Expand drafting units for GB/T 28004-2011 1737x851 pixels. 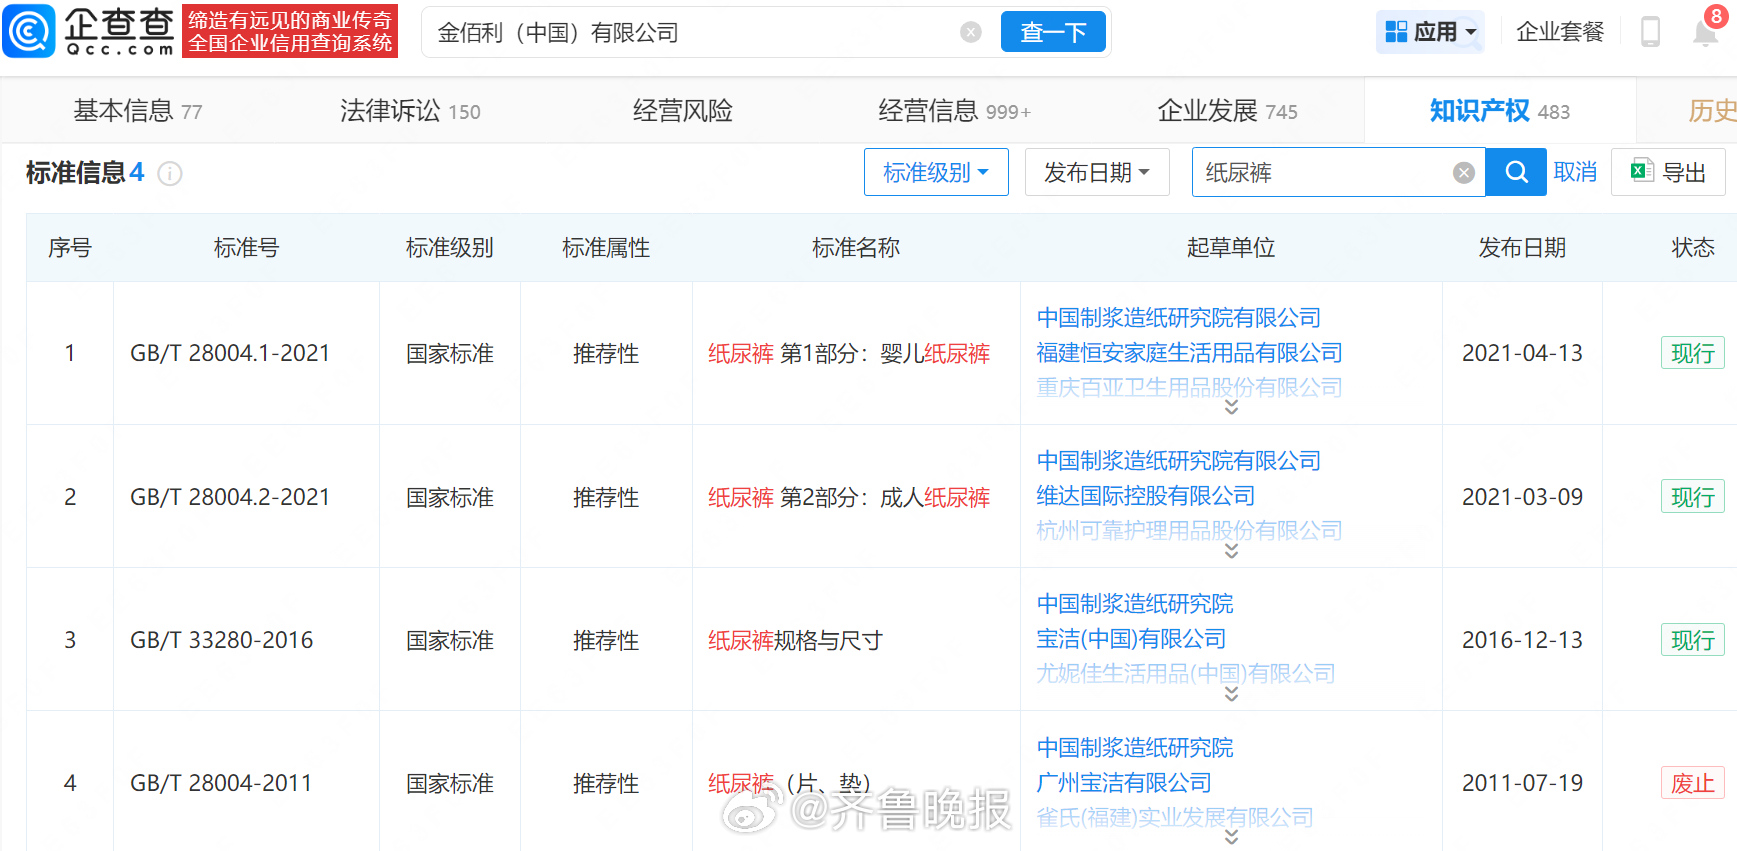point(1231,837)
